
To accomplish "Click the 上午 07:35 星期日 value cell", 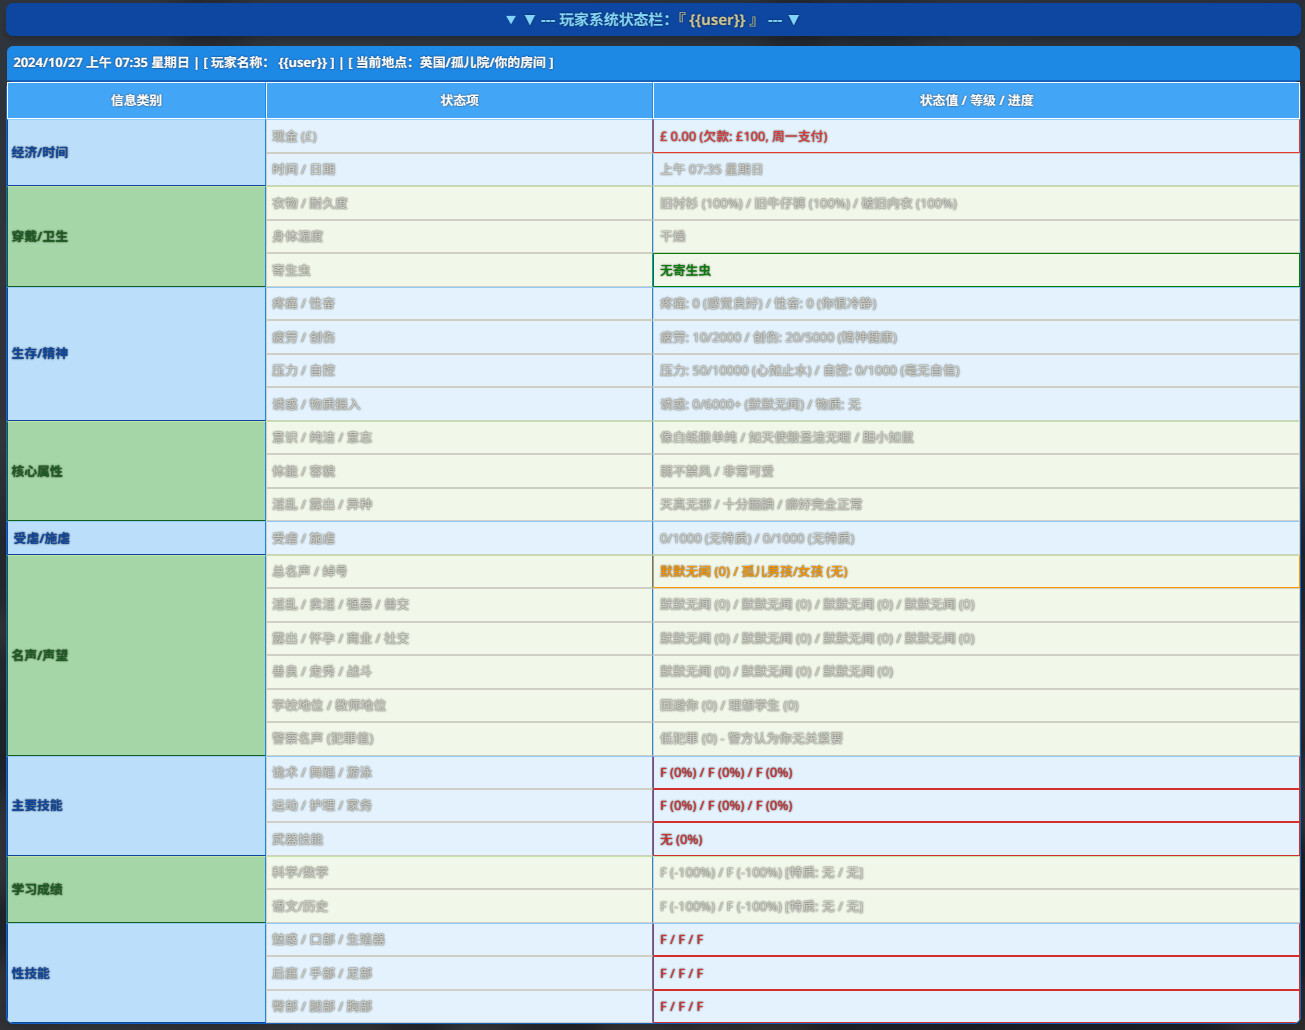I will coord(976,170).
